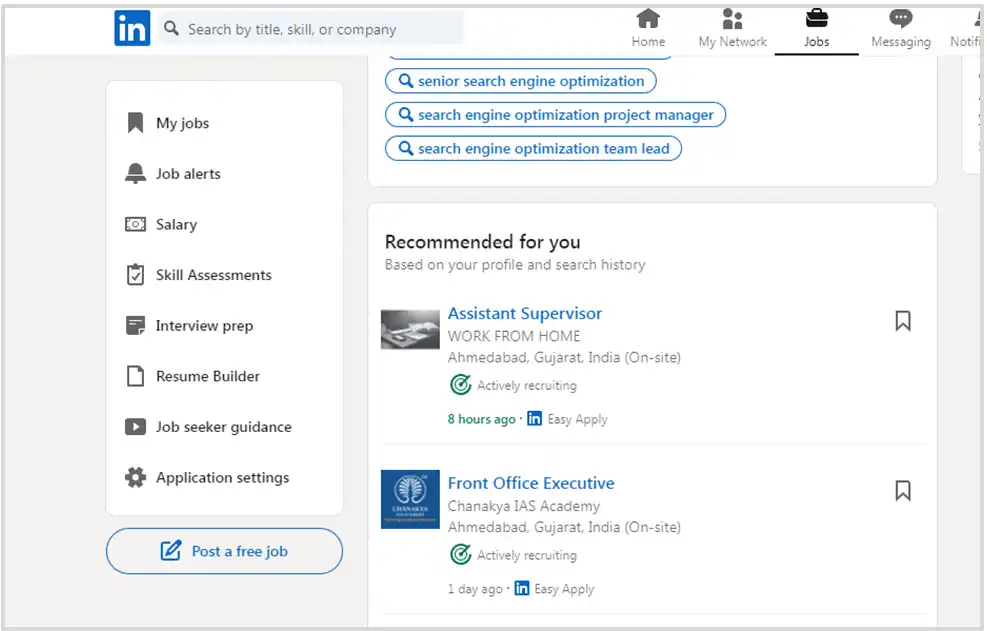Open My jobs link
Image resolution: width=987 pixels, height=631 pixels.
pyautogui.click(x=183, y=123)
